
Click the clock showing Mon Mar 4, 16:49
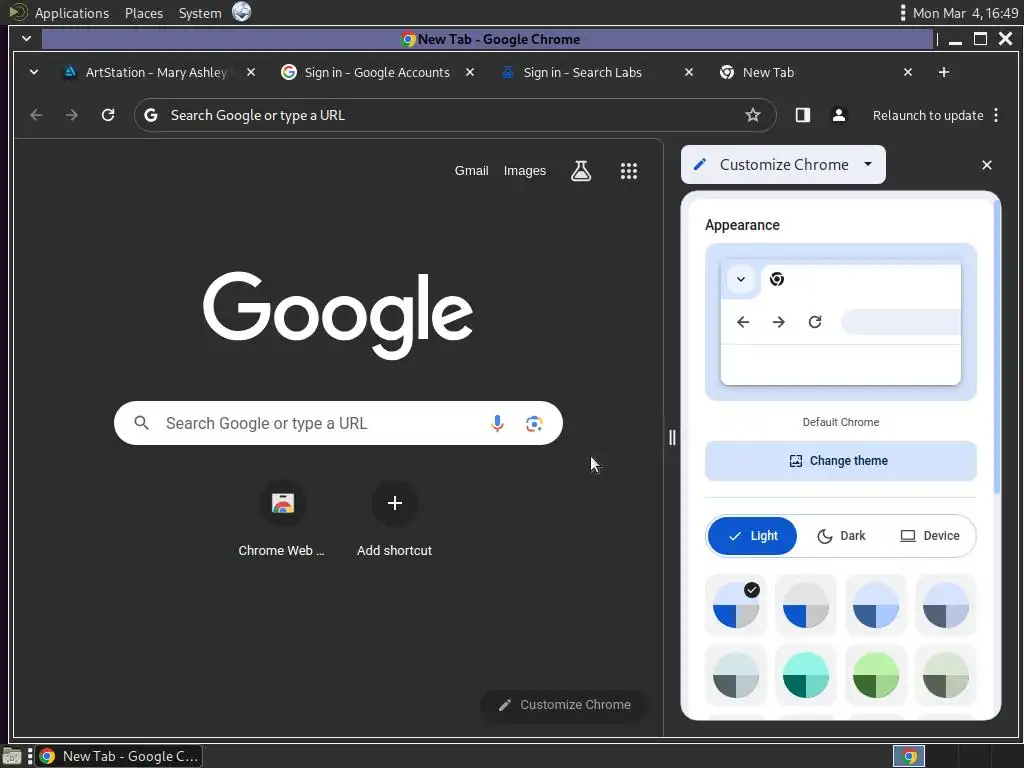pyautogui.click(x=965, y=13)
